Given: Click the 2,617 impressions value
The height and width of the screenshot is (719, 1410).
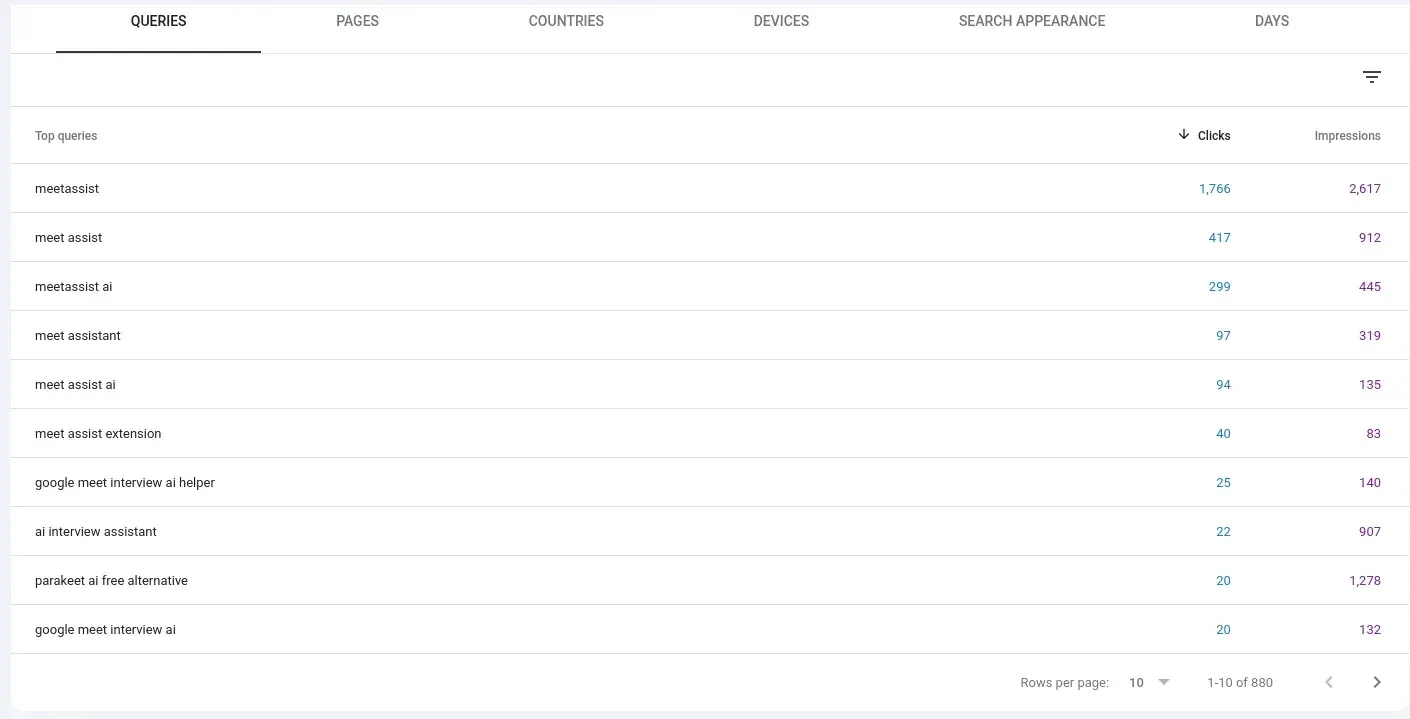Looking at the screenshot, I should 1364,188.
